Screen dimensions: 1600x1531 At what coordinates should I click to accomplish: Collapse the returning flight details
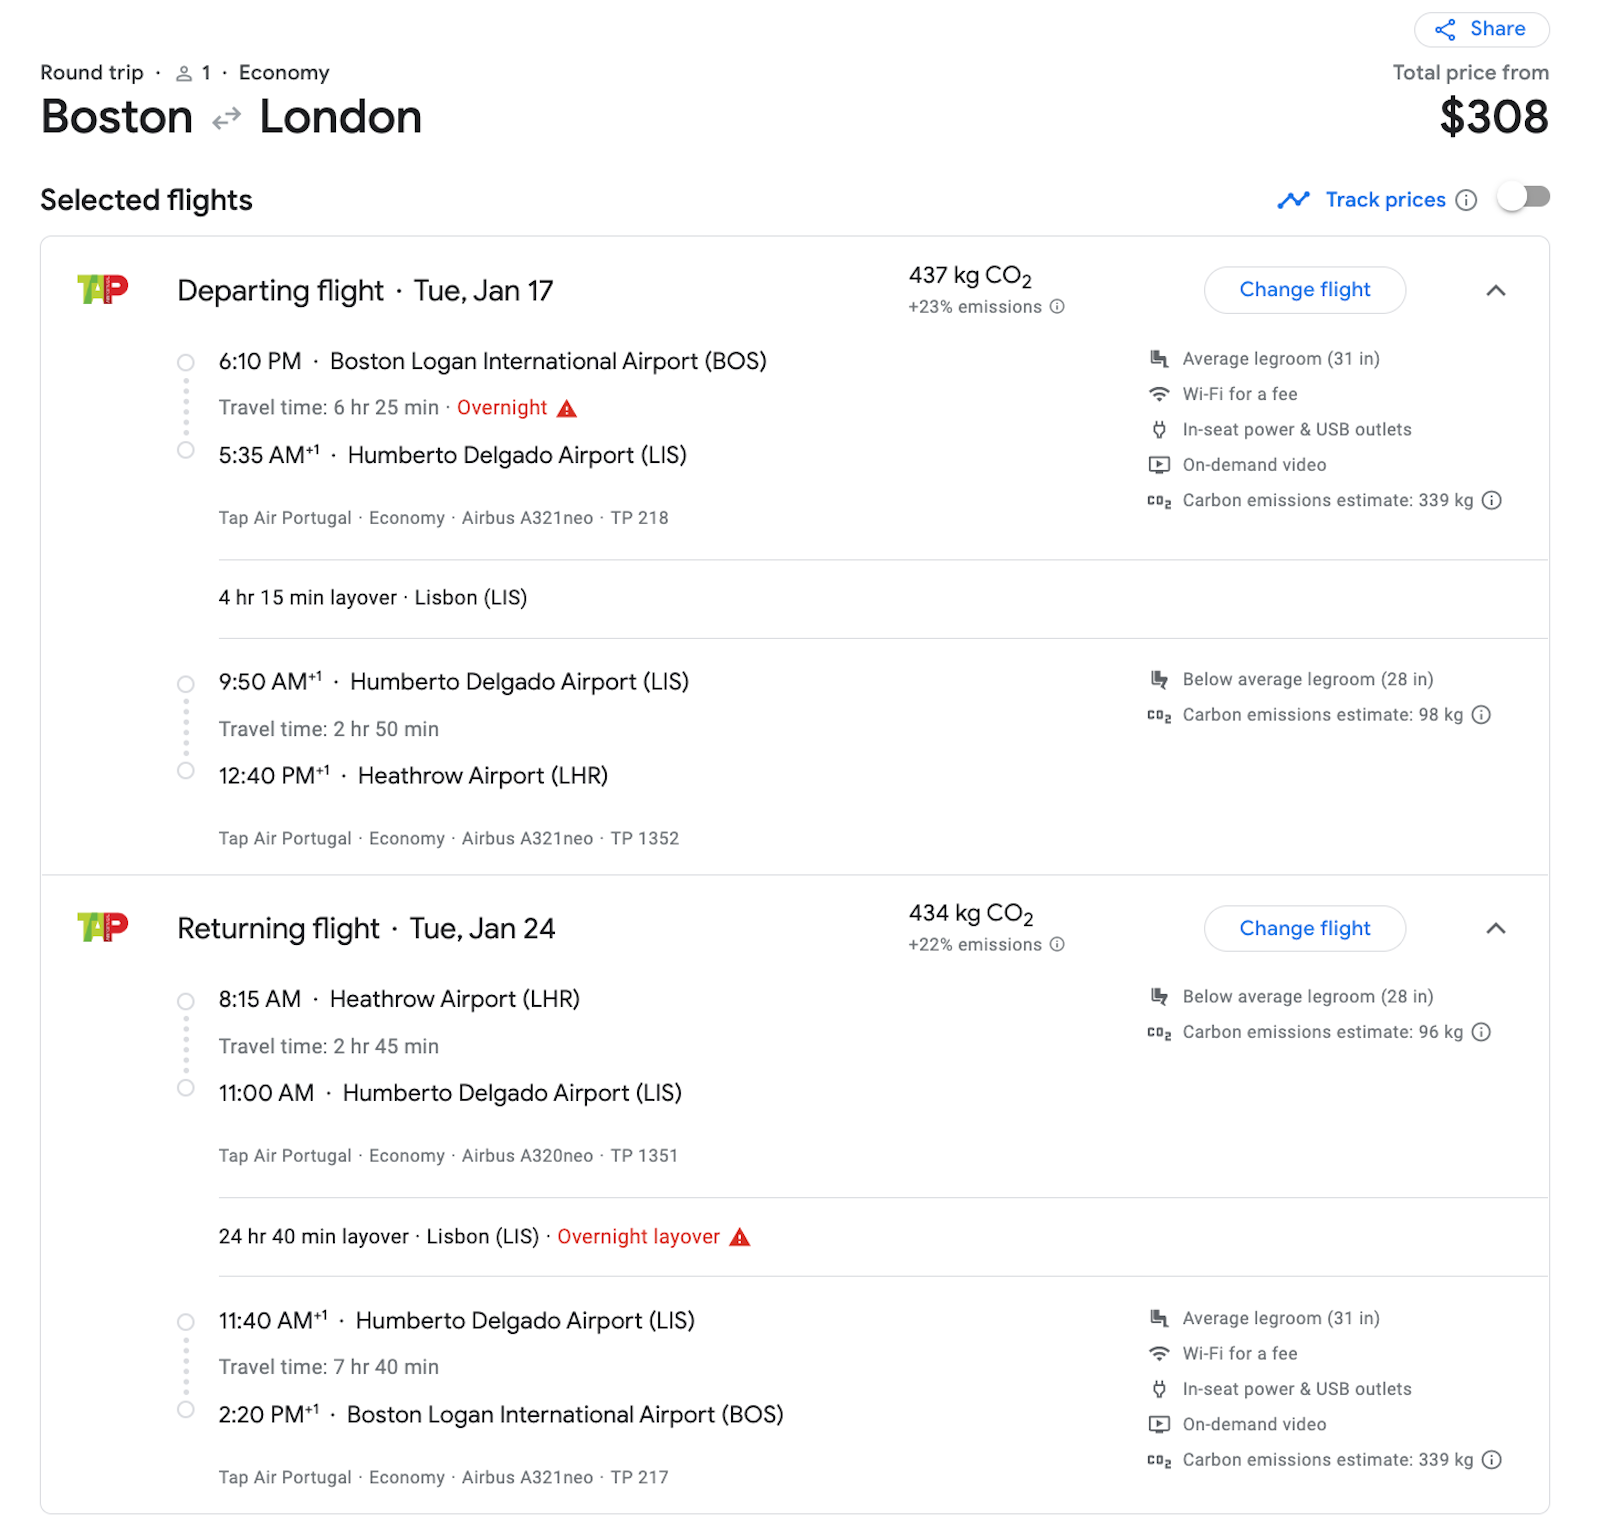pyautogui.click(x=1496, y=928)
